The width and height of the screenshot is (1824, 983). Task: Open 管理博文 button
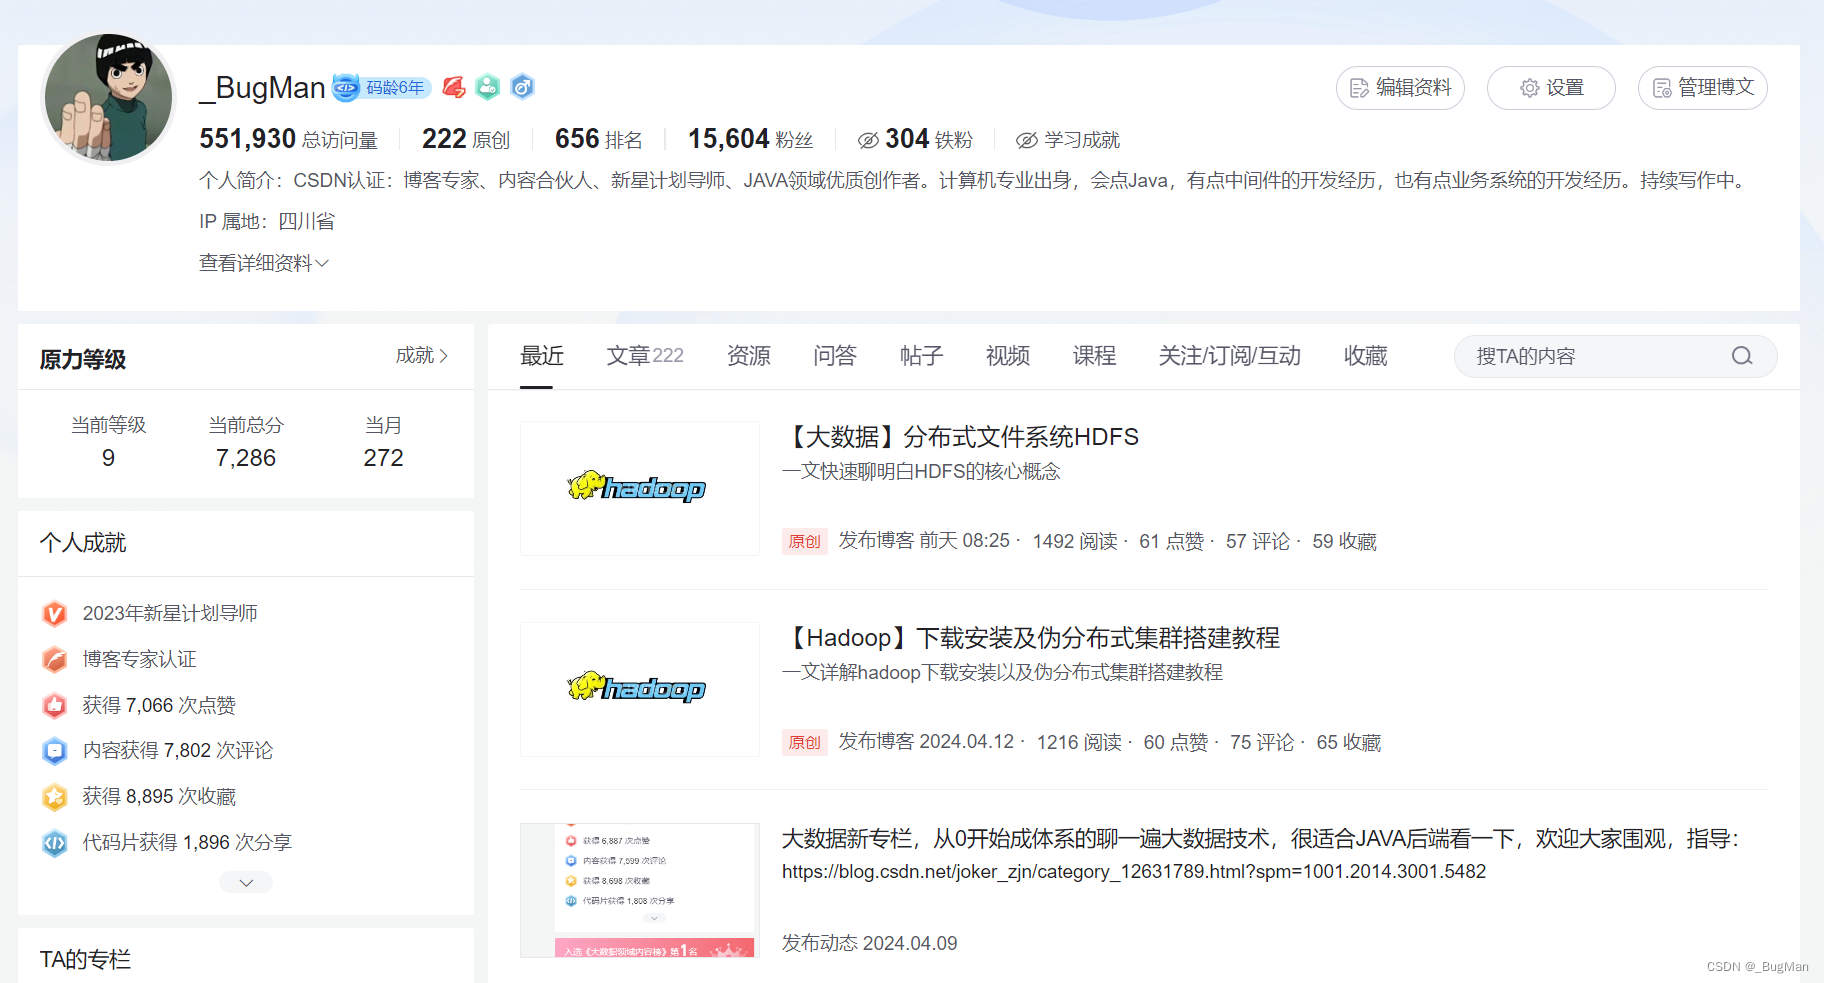tap(1702, 88)
